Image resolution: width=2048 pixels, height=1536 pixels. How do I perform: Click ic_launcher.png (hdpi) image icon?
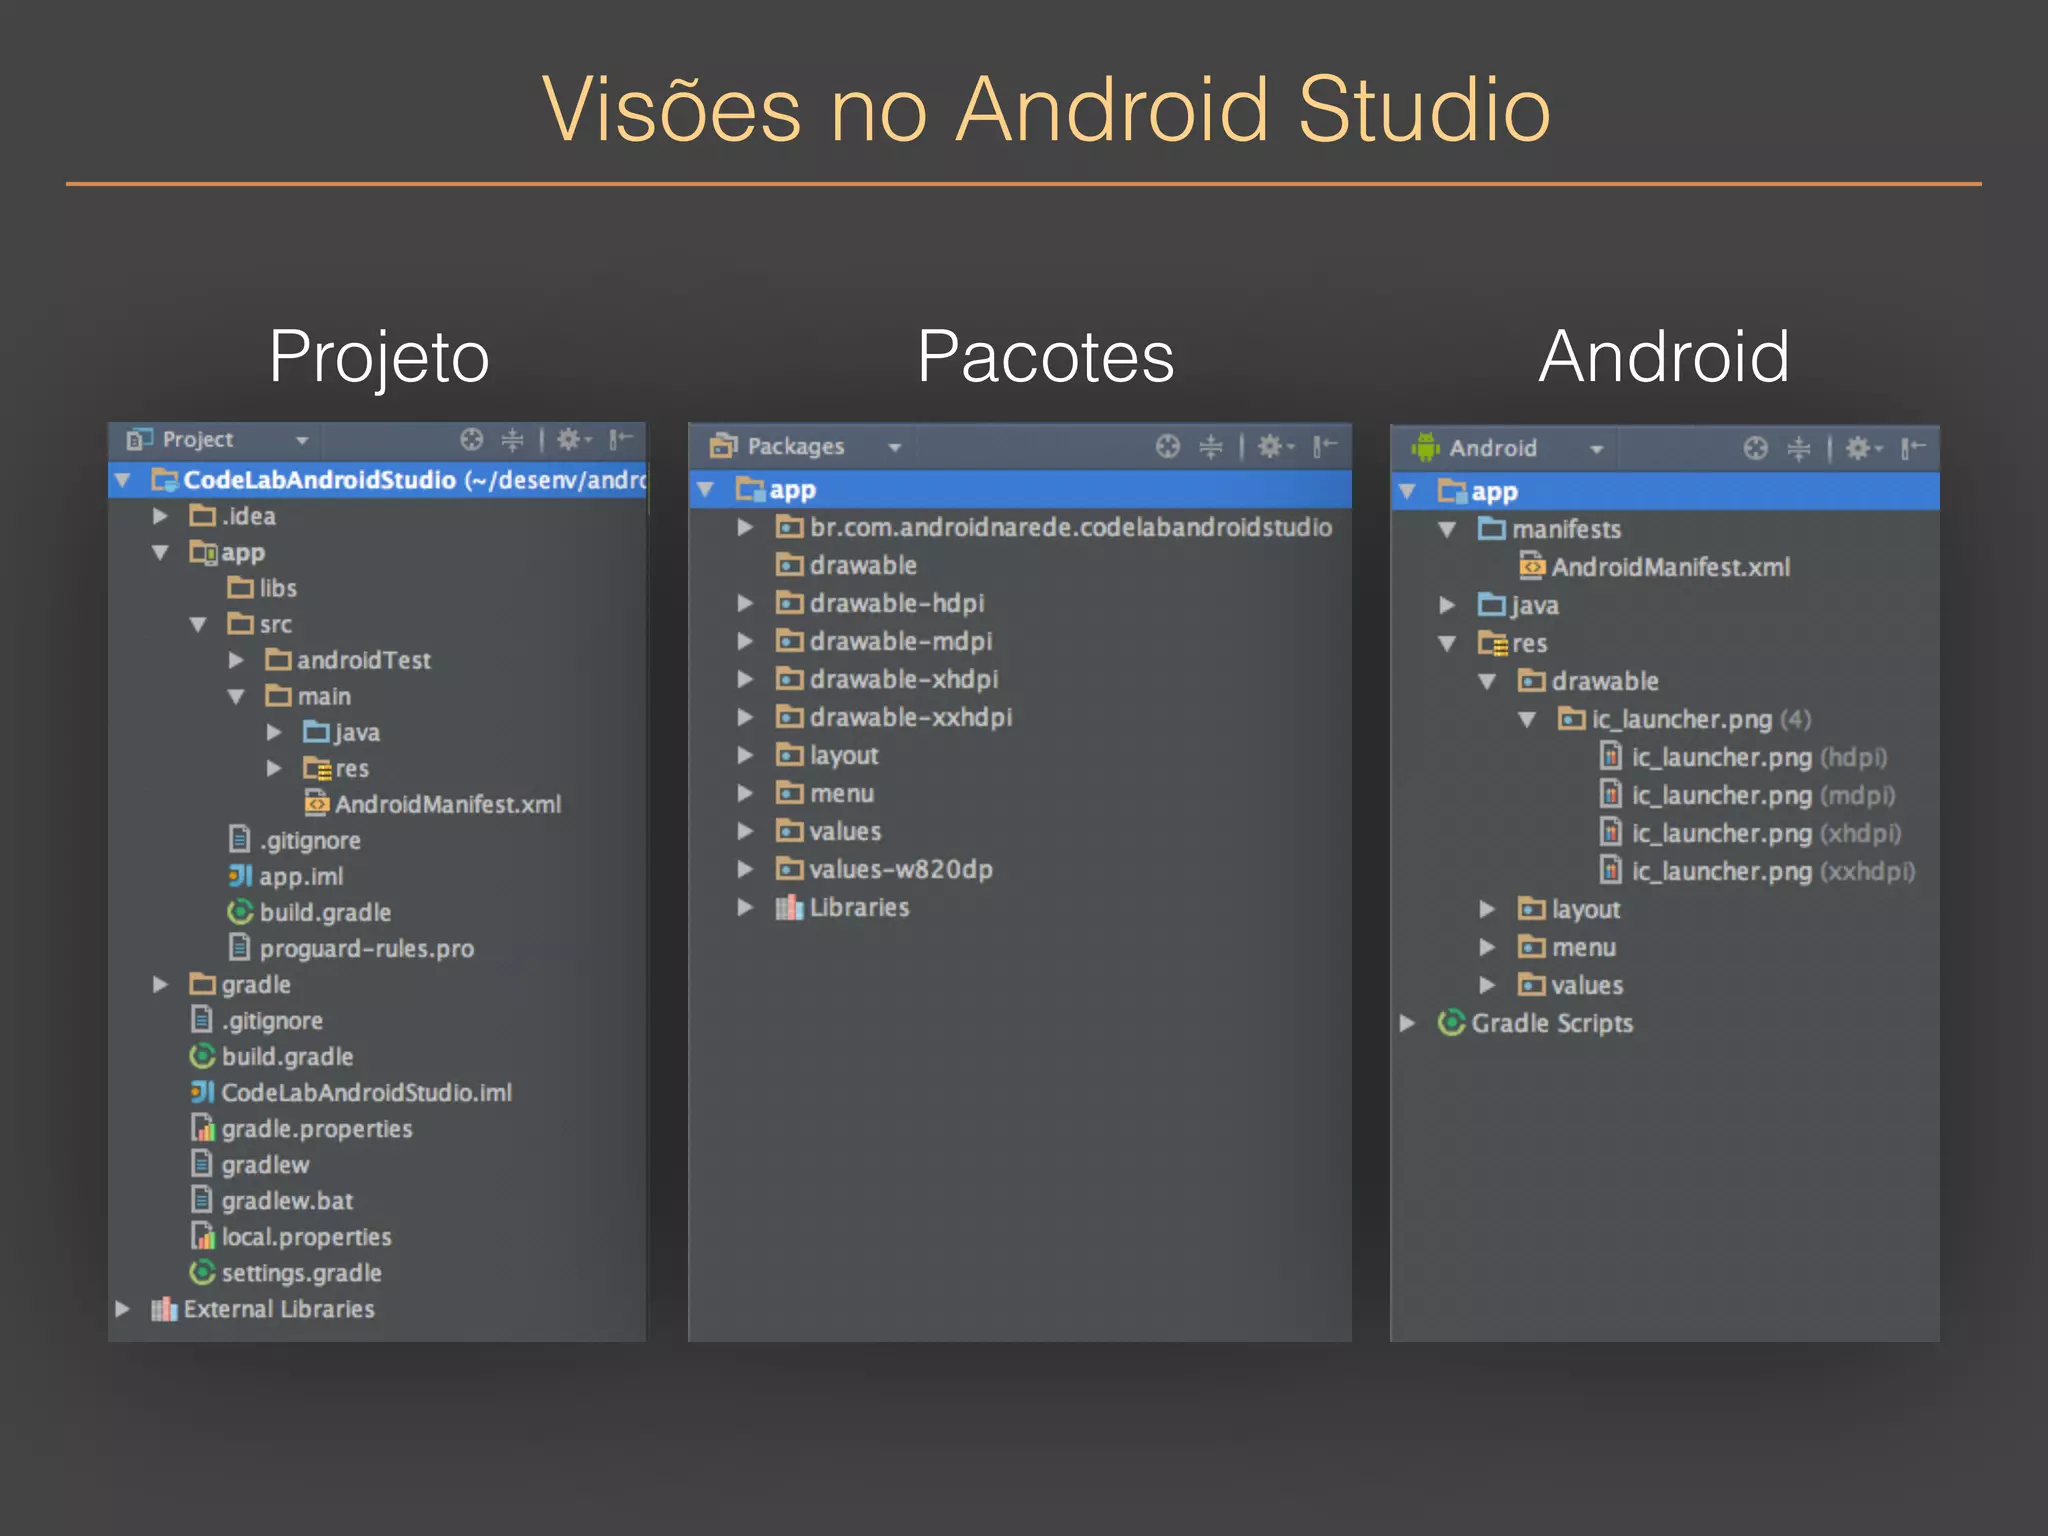(1611, 756)
